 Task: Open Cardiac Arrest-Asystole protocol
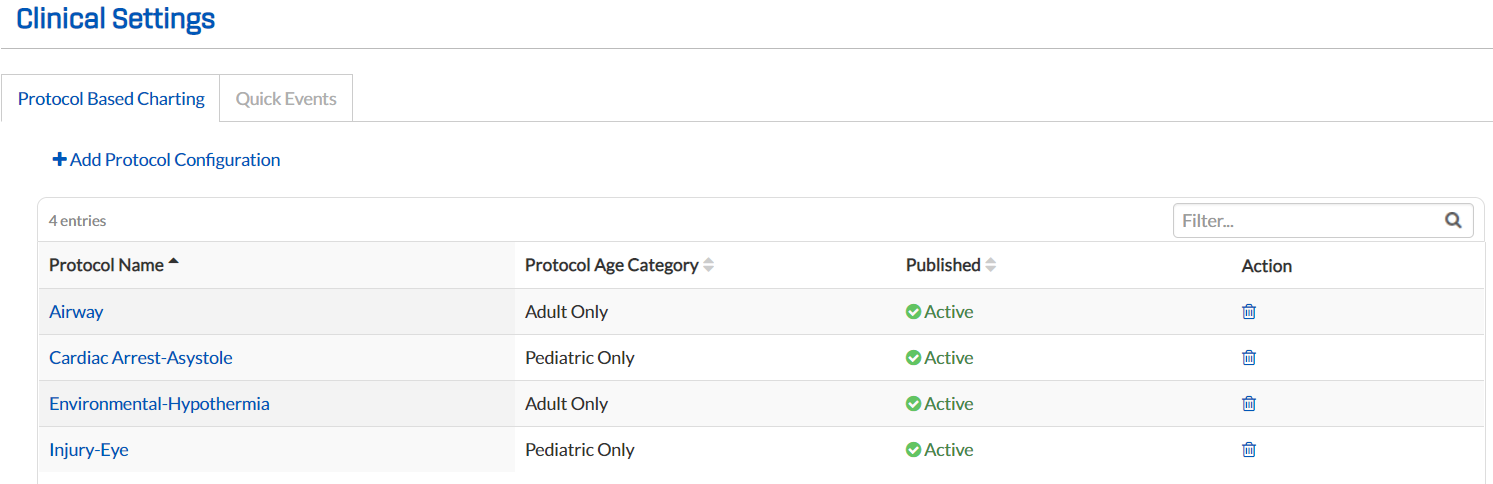pos(141,358)
